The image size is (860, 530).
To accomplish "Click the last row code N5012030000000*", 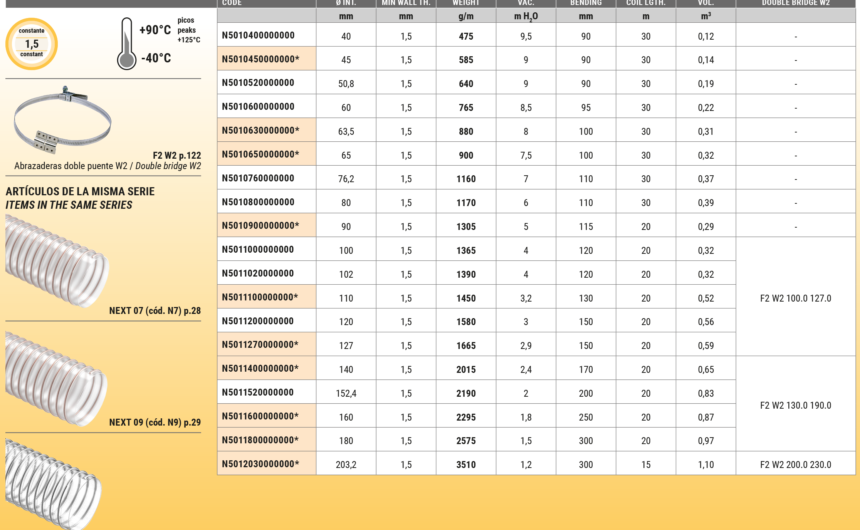I will tap(260, 464).
